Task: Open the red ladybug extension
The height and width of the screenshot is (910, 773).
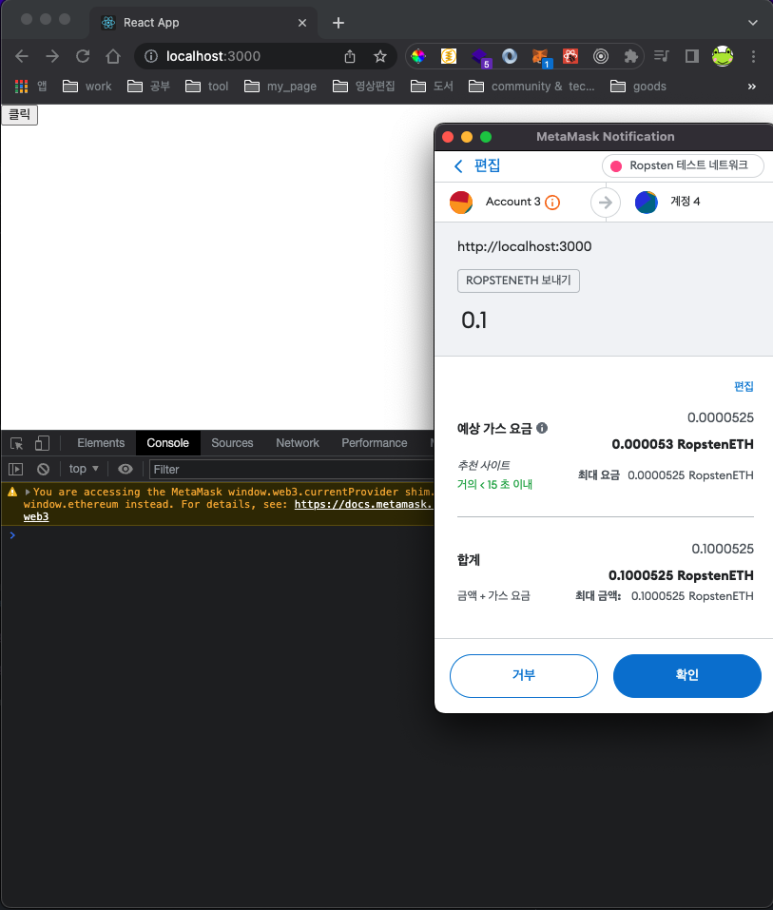Action: (x=570, y=56)
